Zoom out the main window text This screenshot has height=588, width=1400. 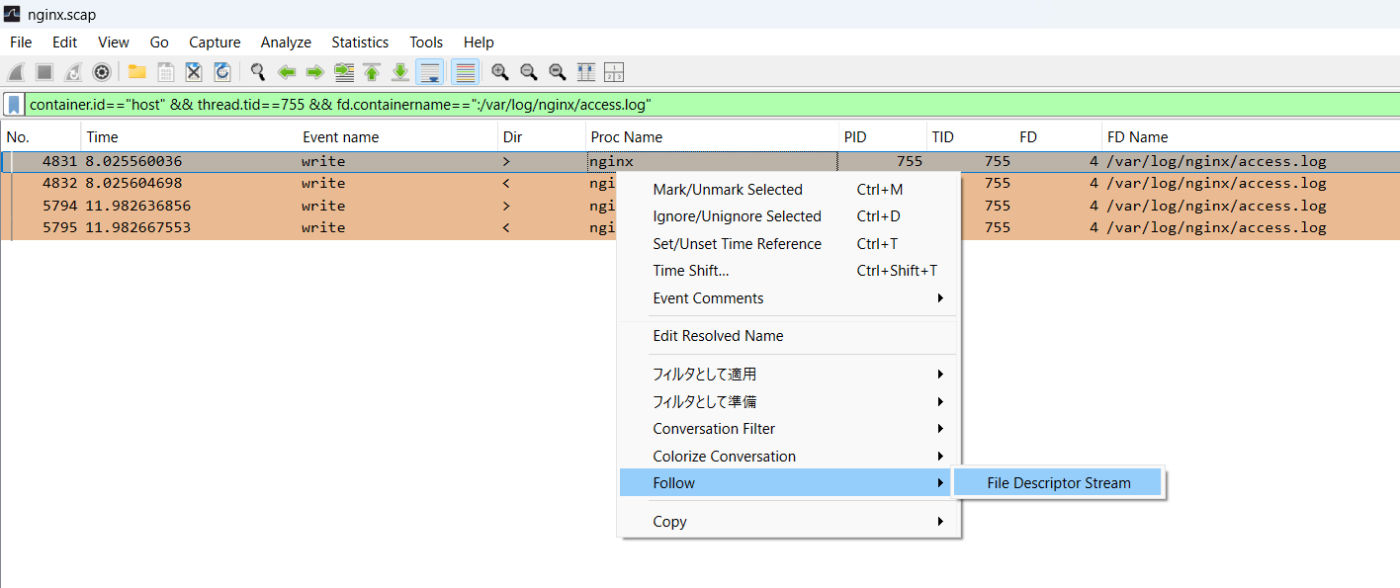click(x=529, y=72)
